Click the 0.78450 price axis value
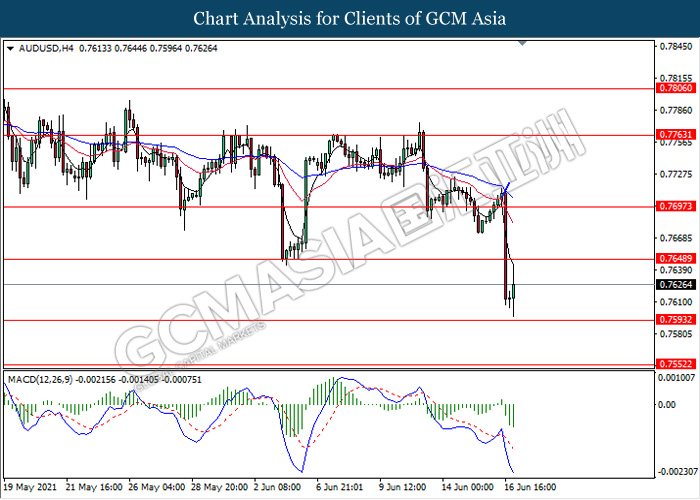This screenshot has width=700, height=500. click(x=676, y=46)
